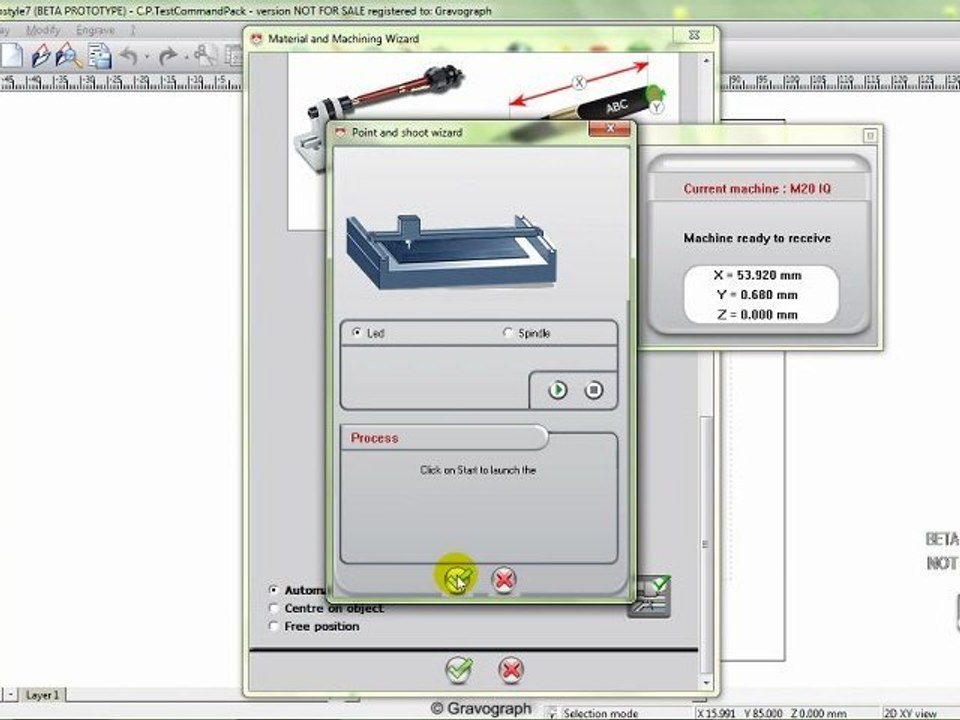The height and width of the screenshot is (720, 960).
Task: Click the X 15.991 status bar coordinate
Action: (717, 713)
